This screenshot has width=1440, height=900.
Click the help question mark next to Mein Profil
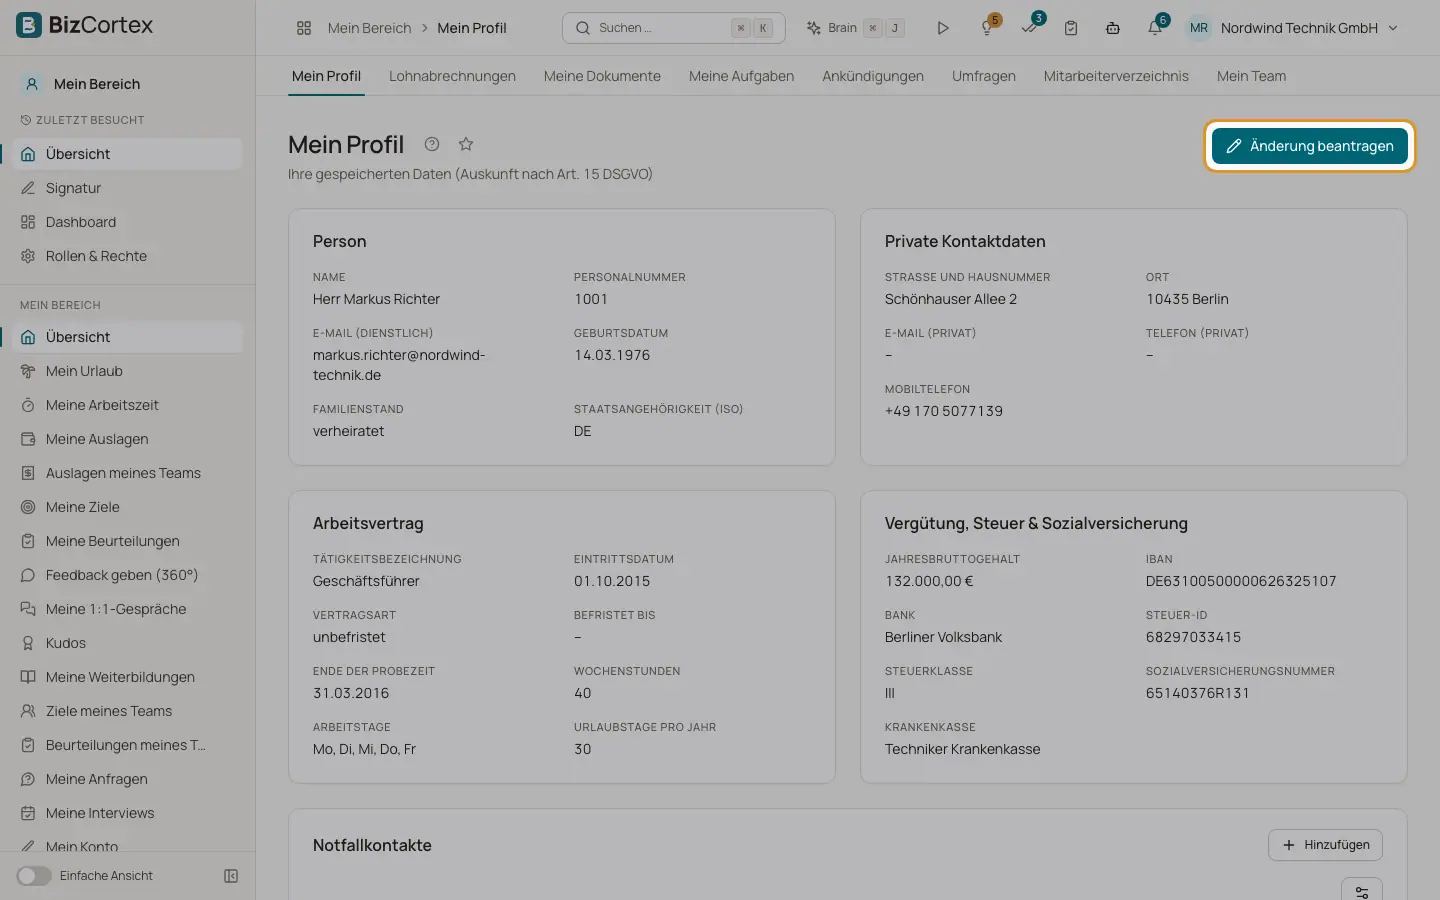[x=432, y=144]
